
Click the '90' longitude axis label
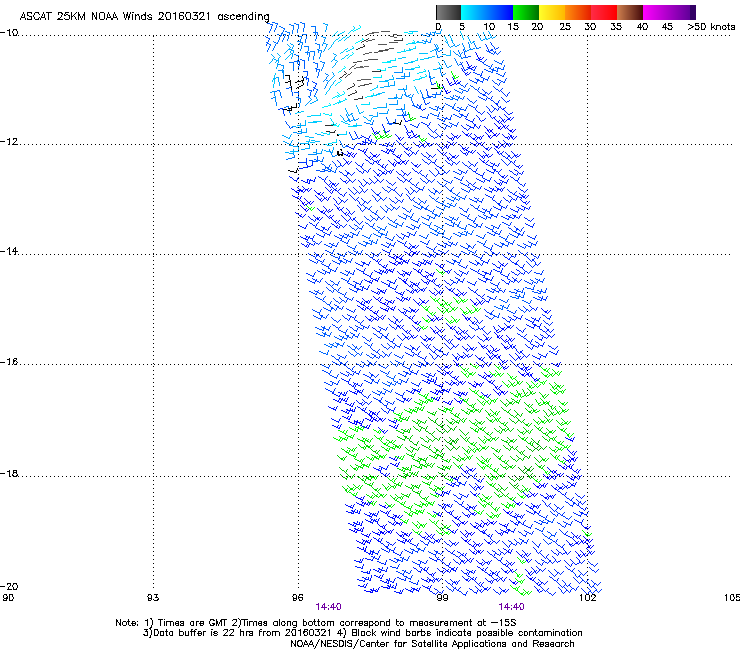(8, 598)
